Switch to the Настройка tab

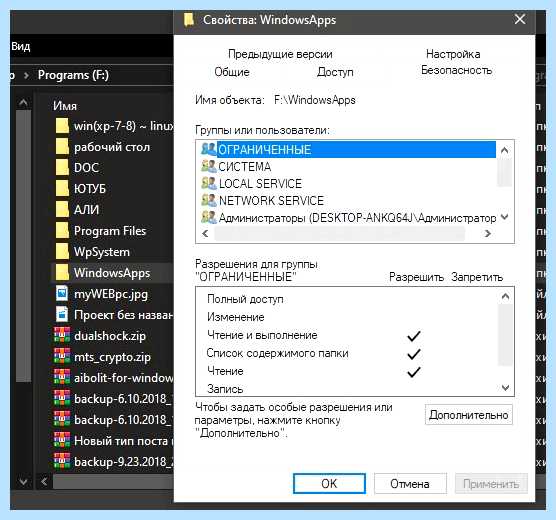point(453,54)
